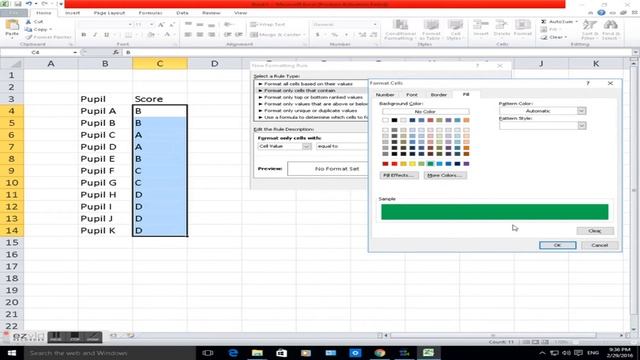Click the More Colors button
The image size is (640, 360).
coord(445,175)
